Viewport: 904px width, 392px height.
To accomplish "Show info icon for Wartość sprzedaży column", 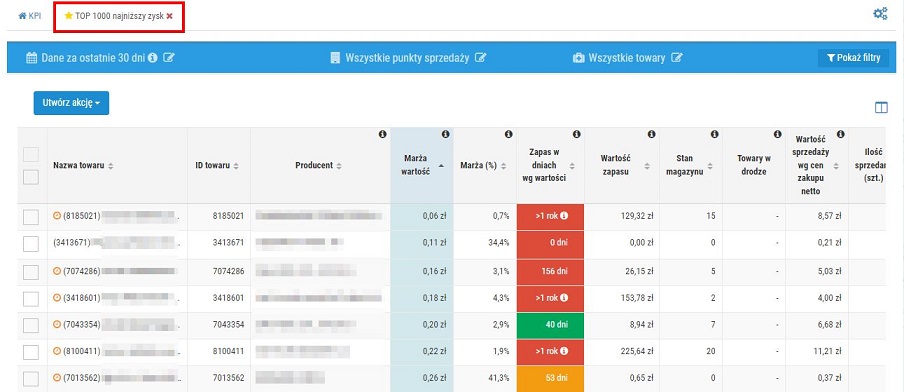I will (x=841, y=134).
